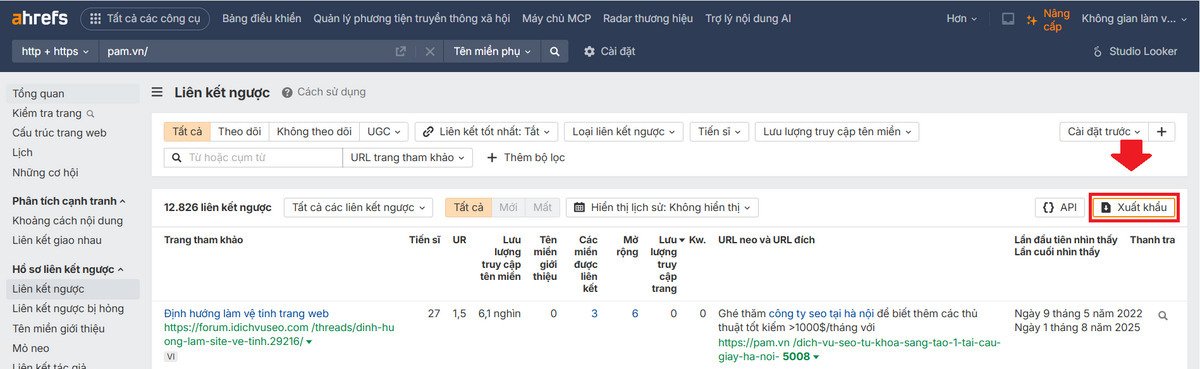
Task: Select the Theo dõi filter
Action: pyautogui.click(x=239, y=131)
